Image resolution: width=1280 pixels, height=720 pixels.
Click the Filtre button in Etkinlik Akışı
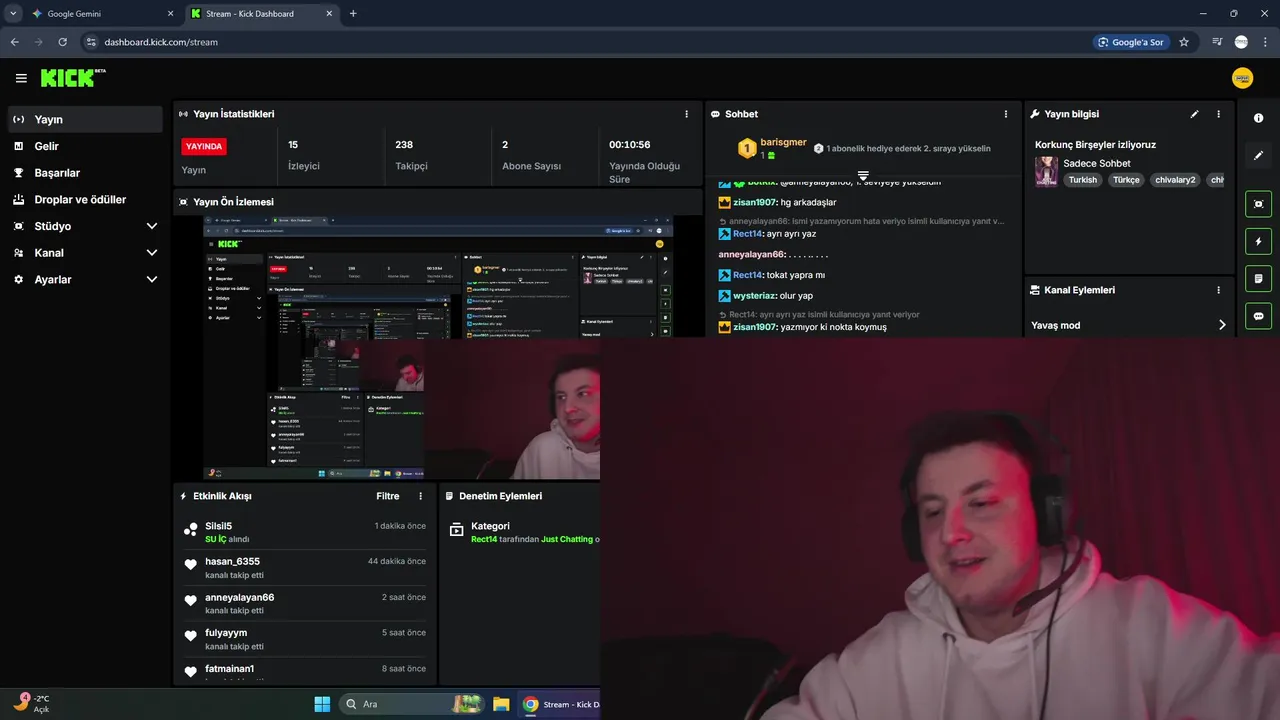(x=388, y=496)
